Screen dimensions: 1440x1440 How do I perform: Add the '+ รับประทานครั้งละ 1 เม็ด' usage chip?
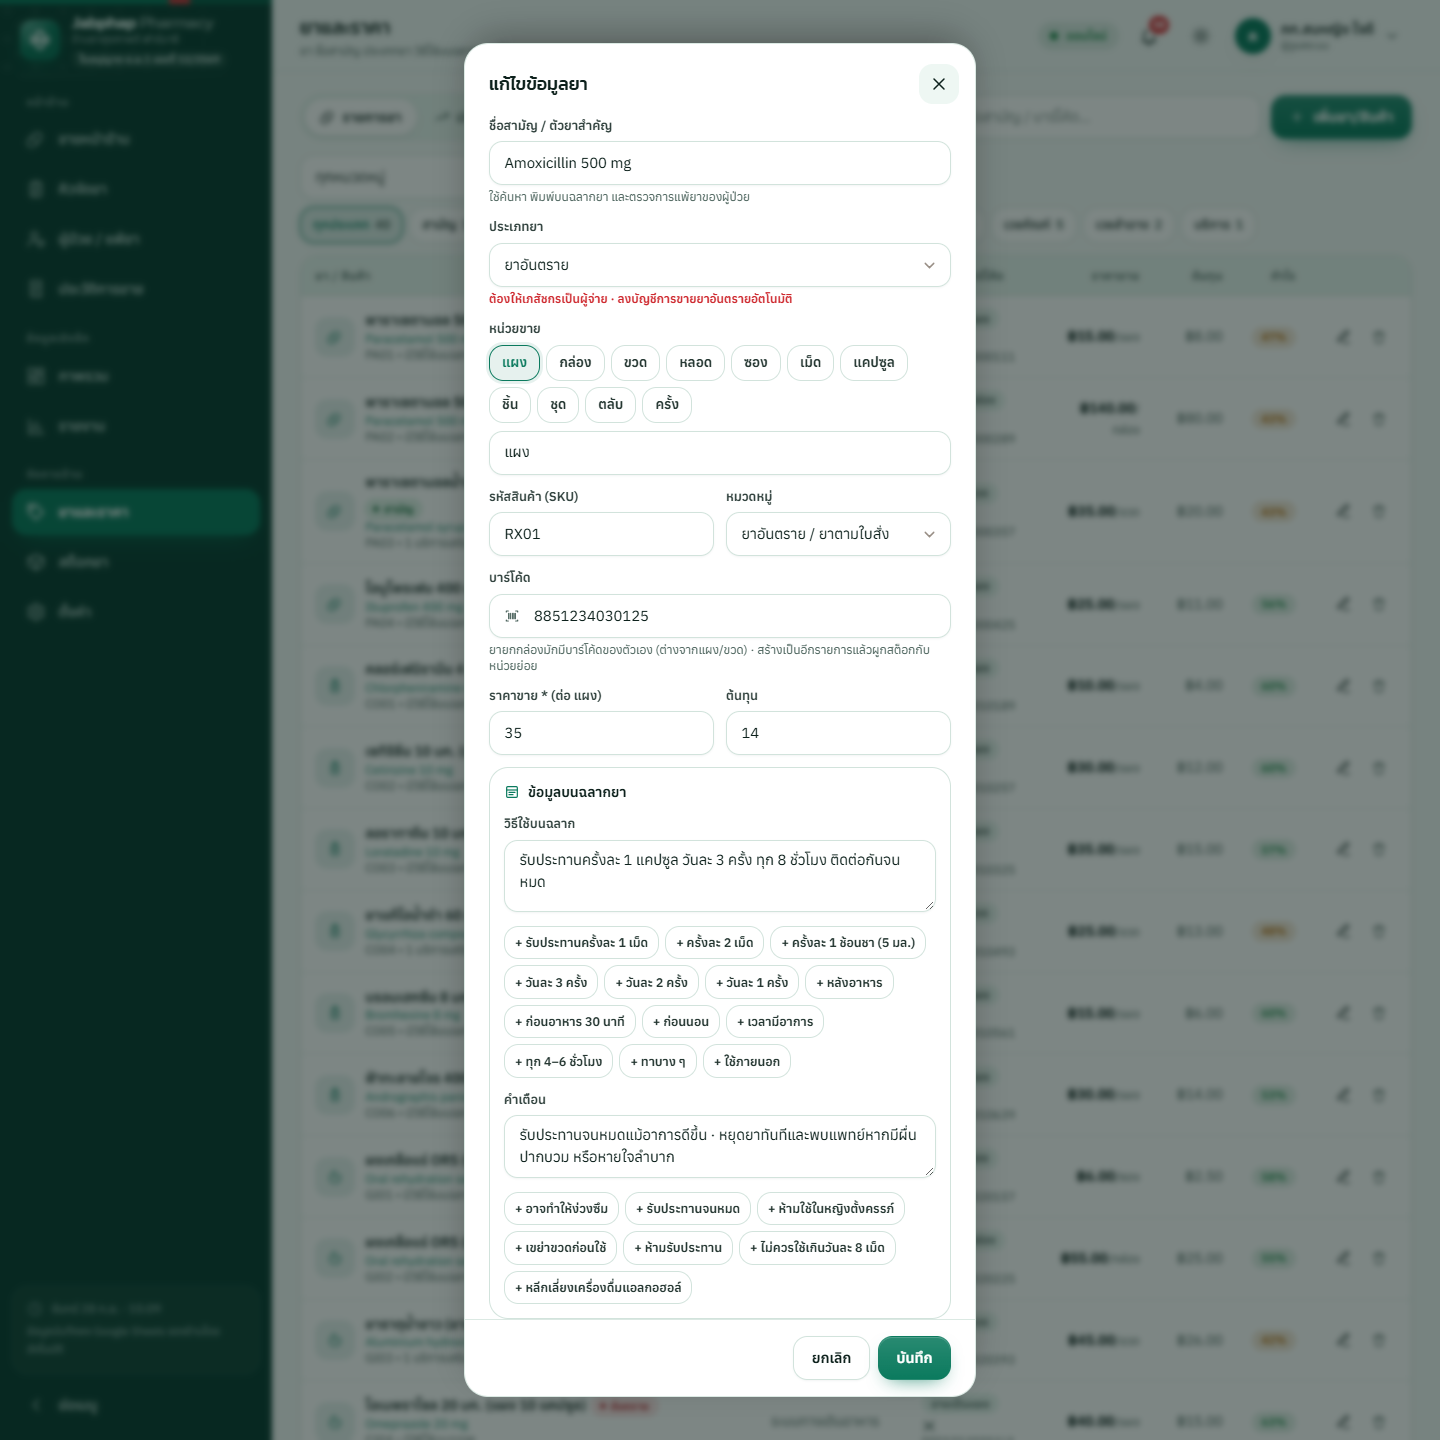pos(582,943)
